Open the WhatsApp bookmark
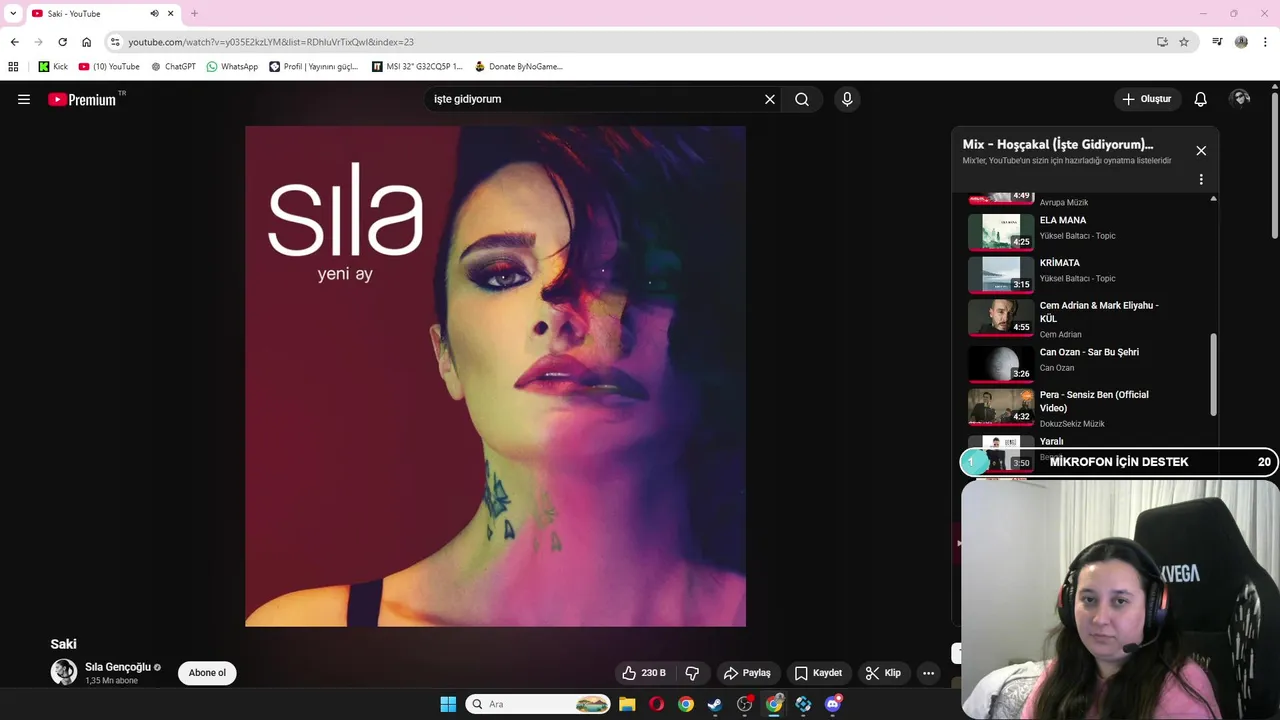The width and height of the screenshot is (1280, 720). [232, 67]
